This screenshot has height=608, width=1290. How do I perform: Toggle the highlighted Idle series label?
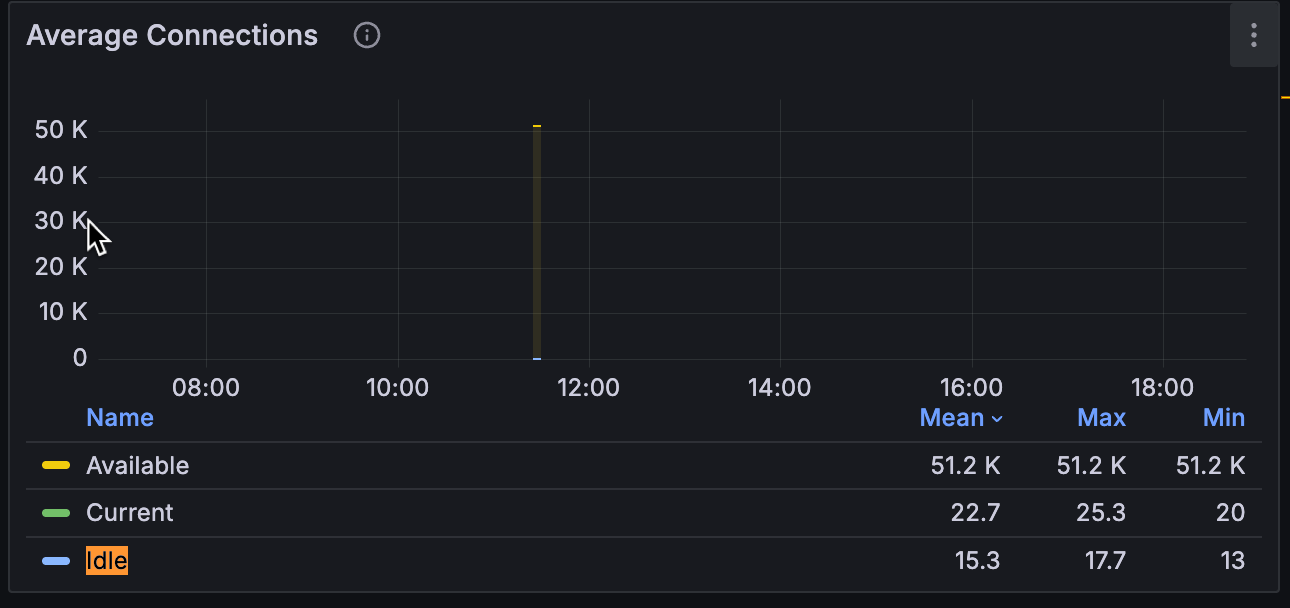(107, 561)
